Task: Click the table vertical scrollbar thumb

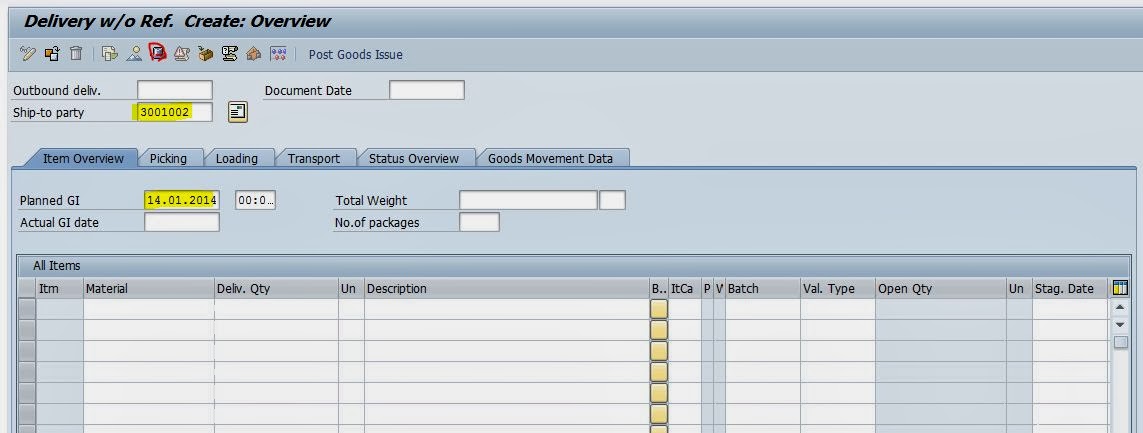Action: pos(1120,342)
